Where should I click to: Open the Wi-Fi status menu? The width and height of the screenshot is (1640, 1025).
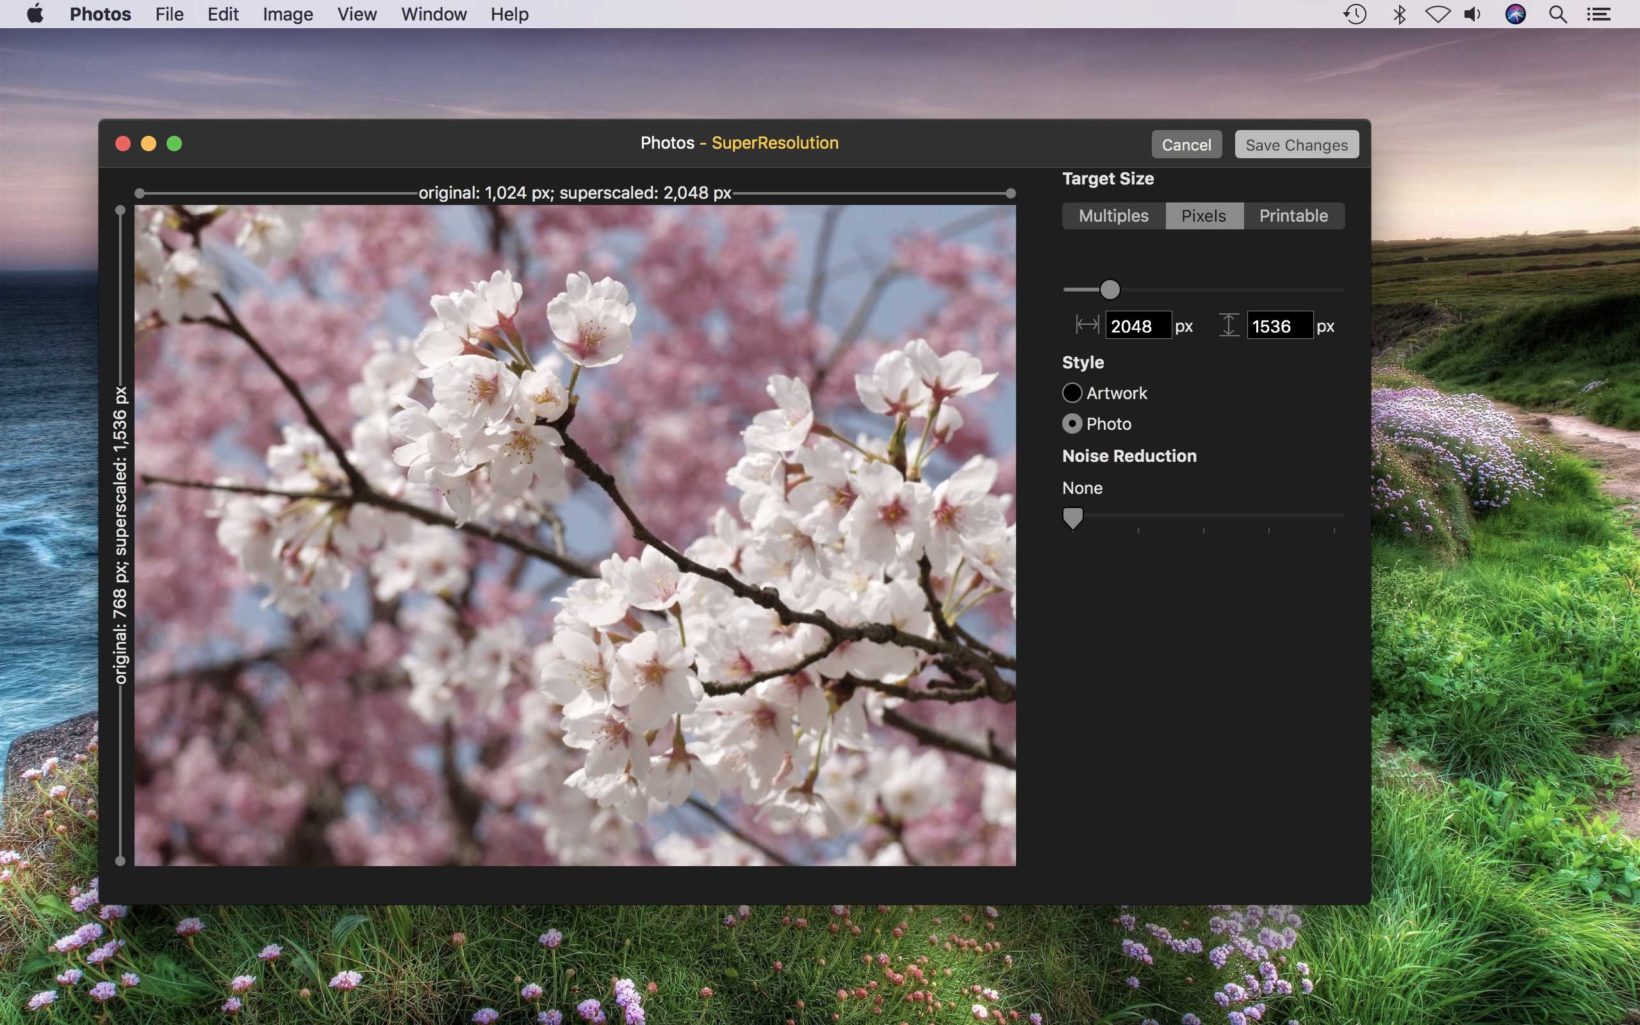1437,14
